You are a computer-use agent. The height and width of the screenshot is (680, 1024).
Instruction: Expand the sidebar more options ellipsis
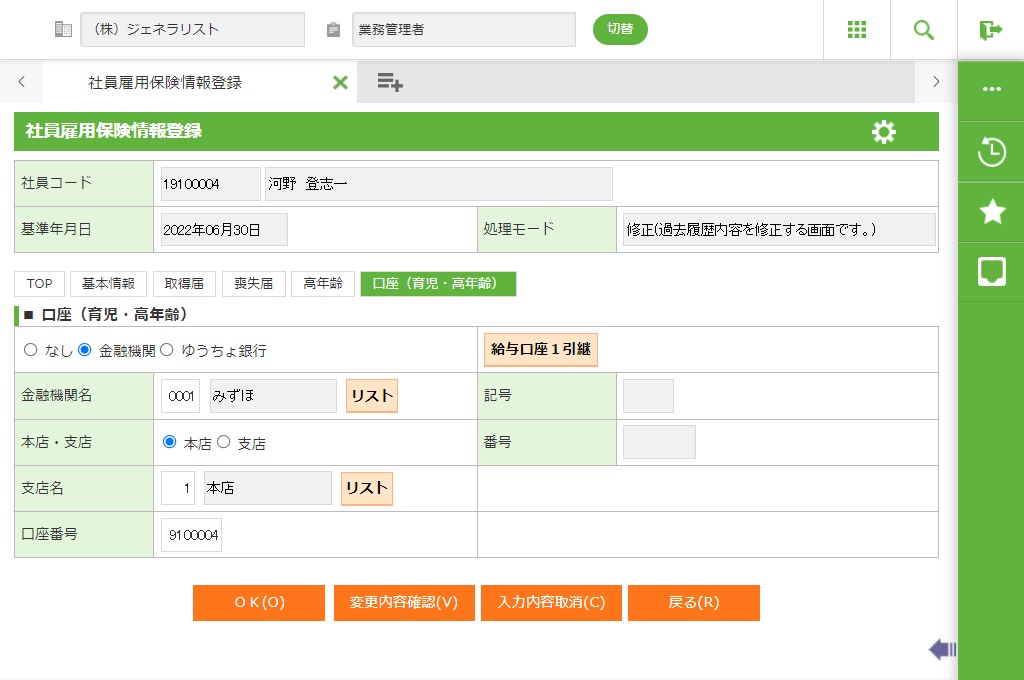pyautogui.click(x=991, y=89)
